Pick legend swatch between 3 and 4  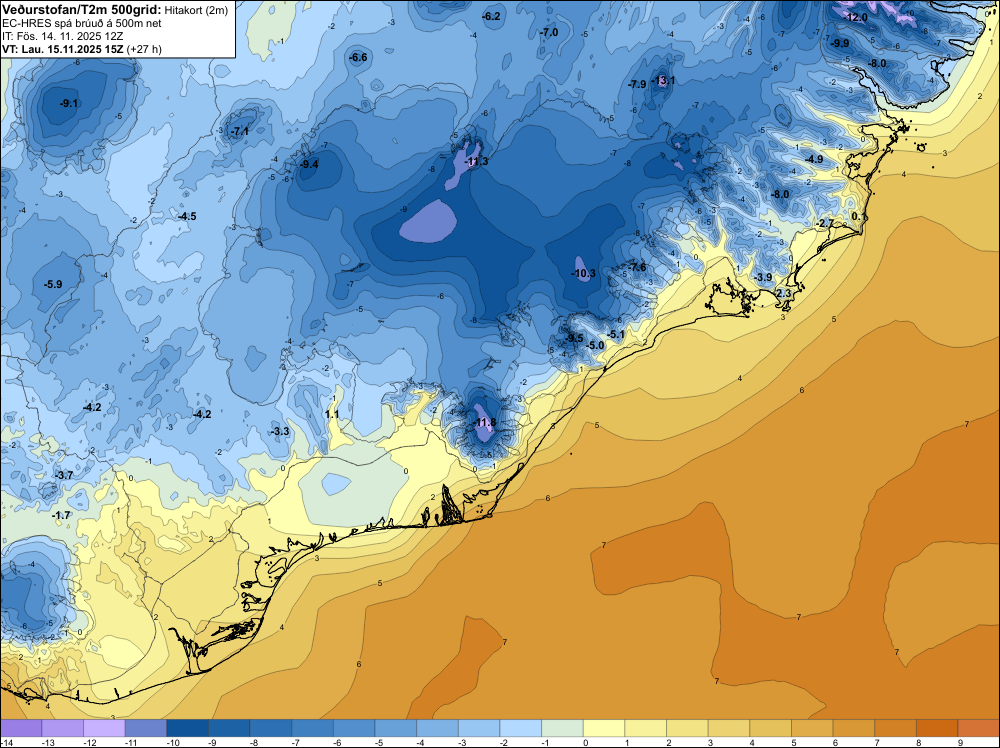[729, 728]
